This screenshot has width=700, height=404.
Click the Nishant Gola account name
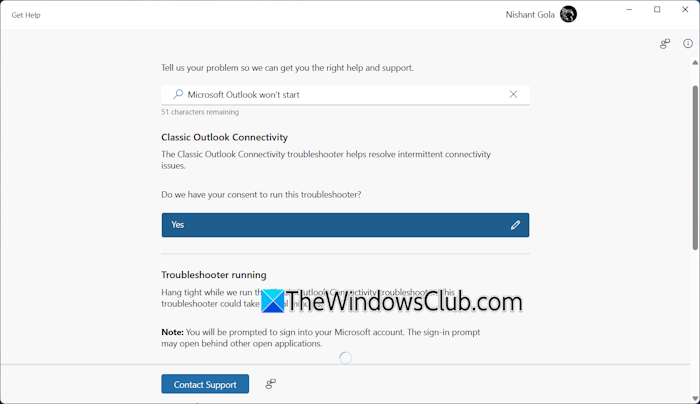coord(530,15)
